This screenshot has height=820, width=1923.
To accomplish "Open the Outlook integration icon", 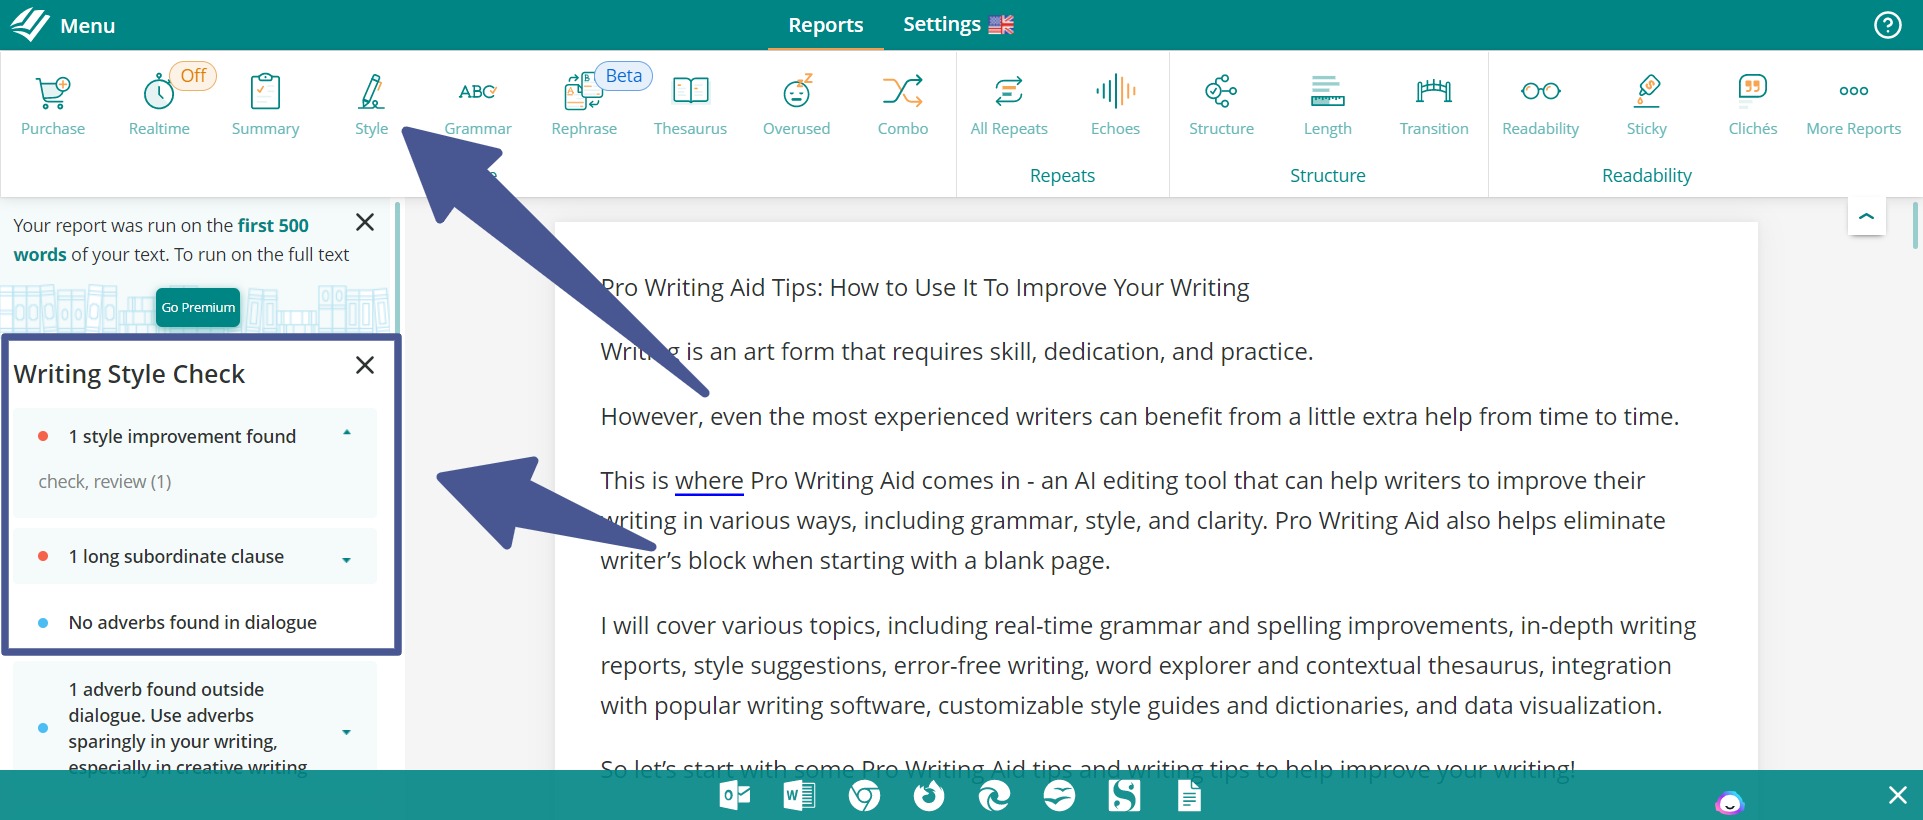I will coord(735,796).
